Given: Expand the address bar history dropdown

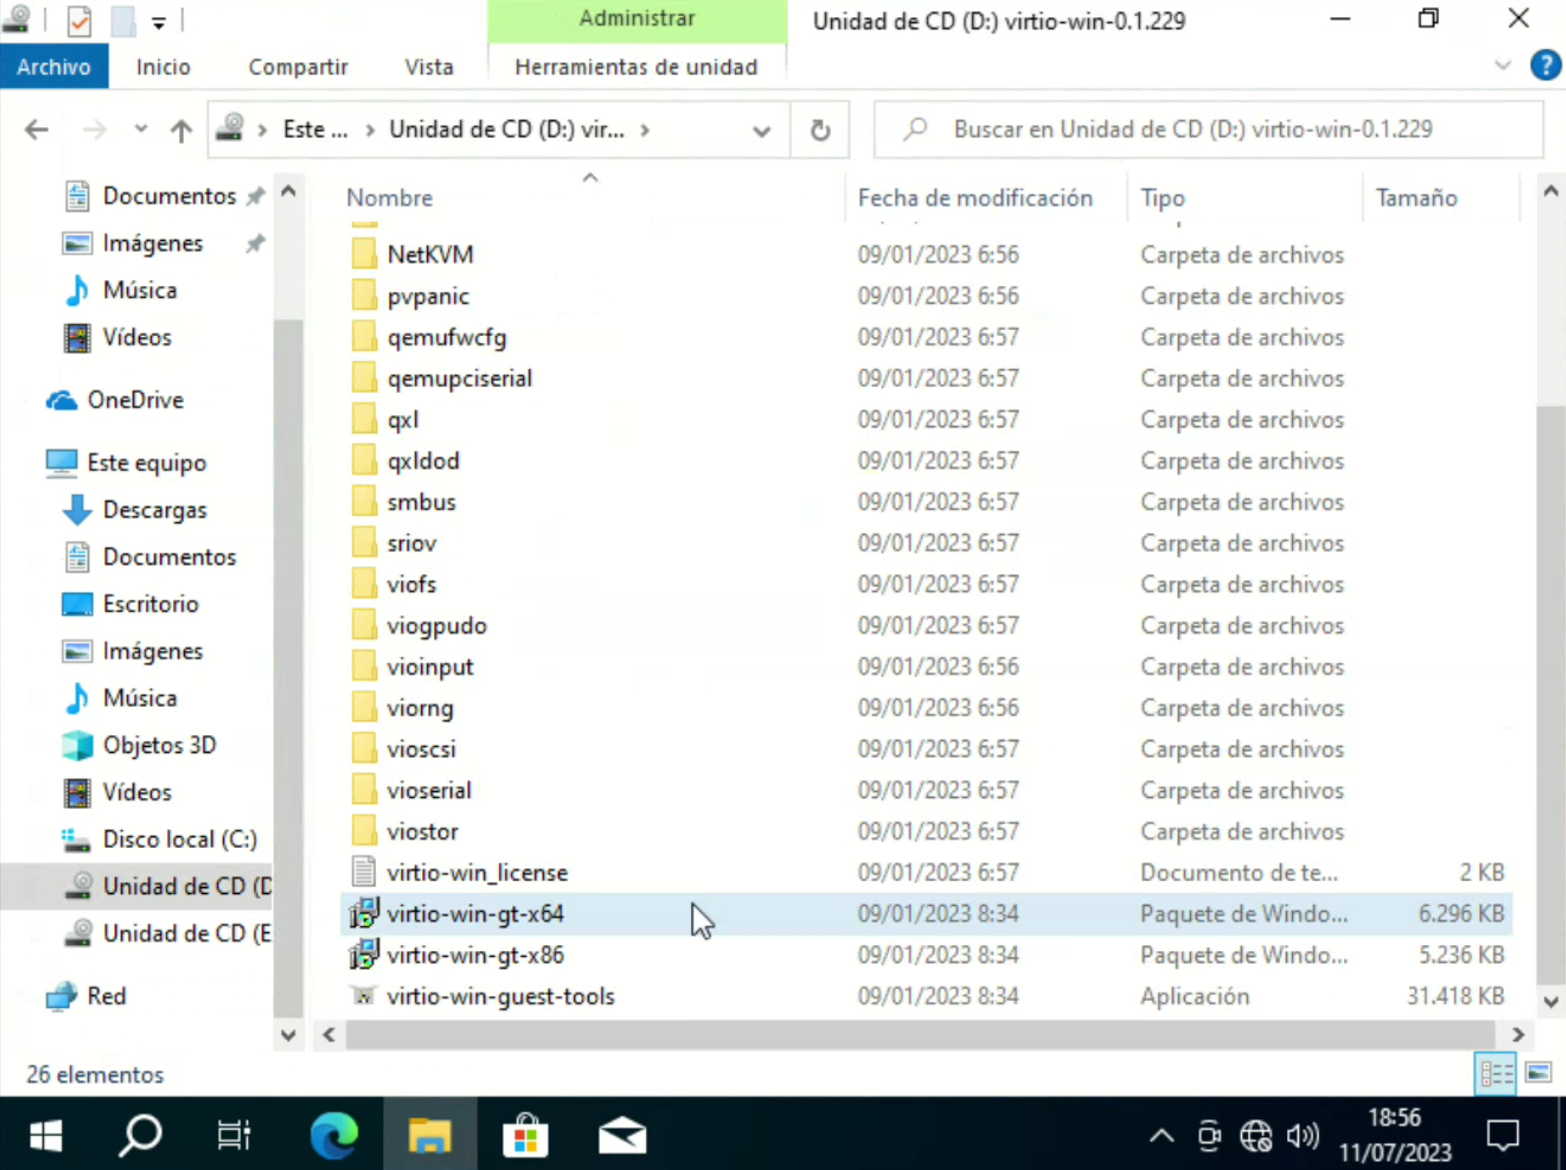Looking at the screenshot, I should [761, 130].
